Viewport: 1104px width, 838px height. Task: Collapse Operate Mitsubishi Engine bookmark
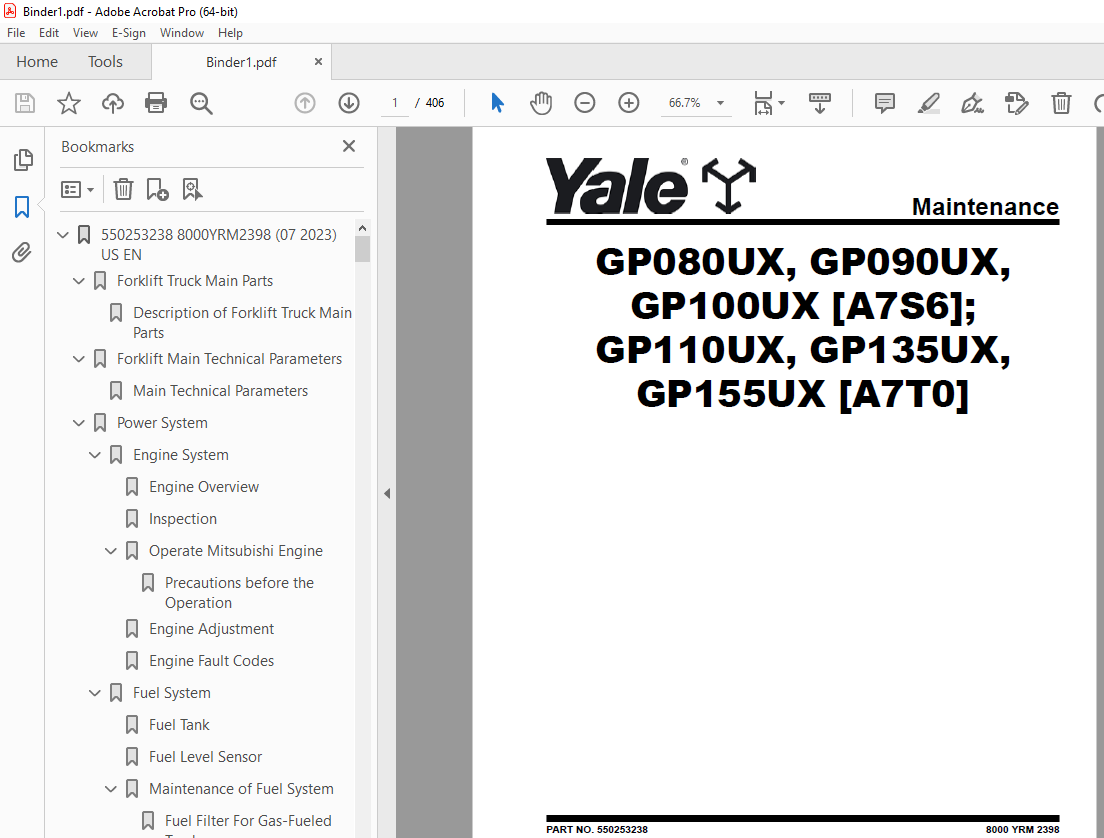click(x=111, y=551)
